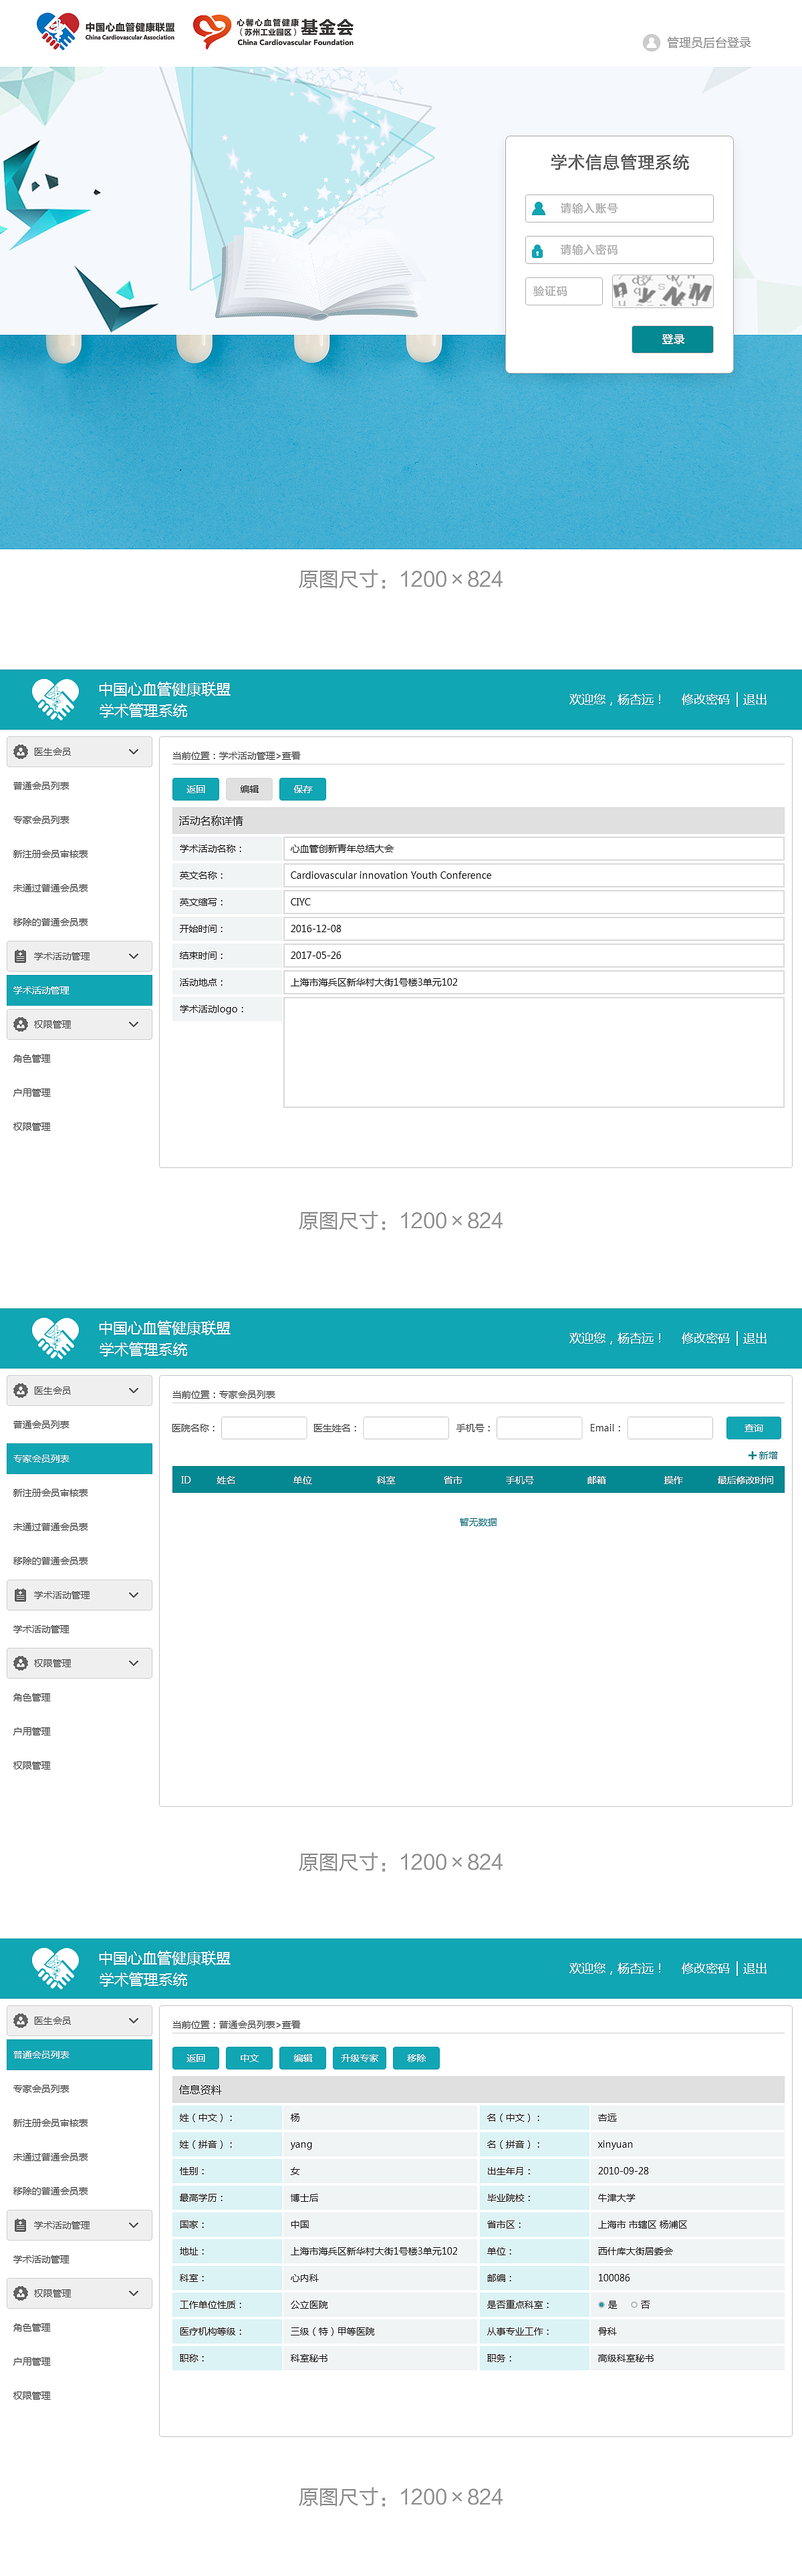Click 移除 on the 普通会员列表>查看 page
Viewport: 802px width, 2576px height.
tap(416, 2058)
